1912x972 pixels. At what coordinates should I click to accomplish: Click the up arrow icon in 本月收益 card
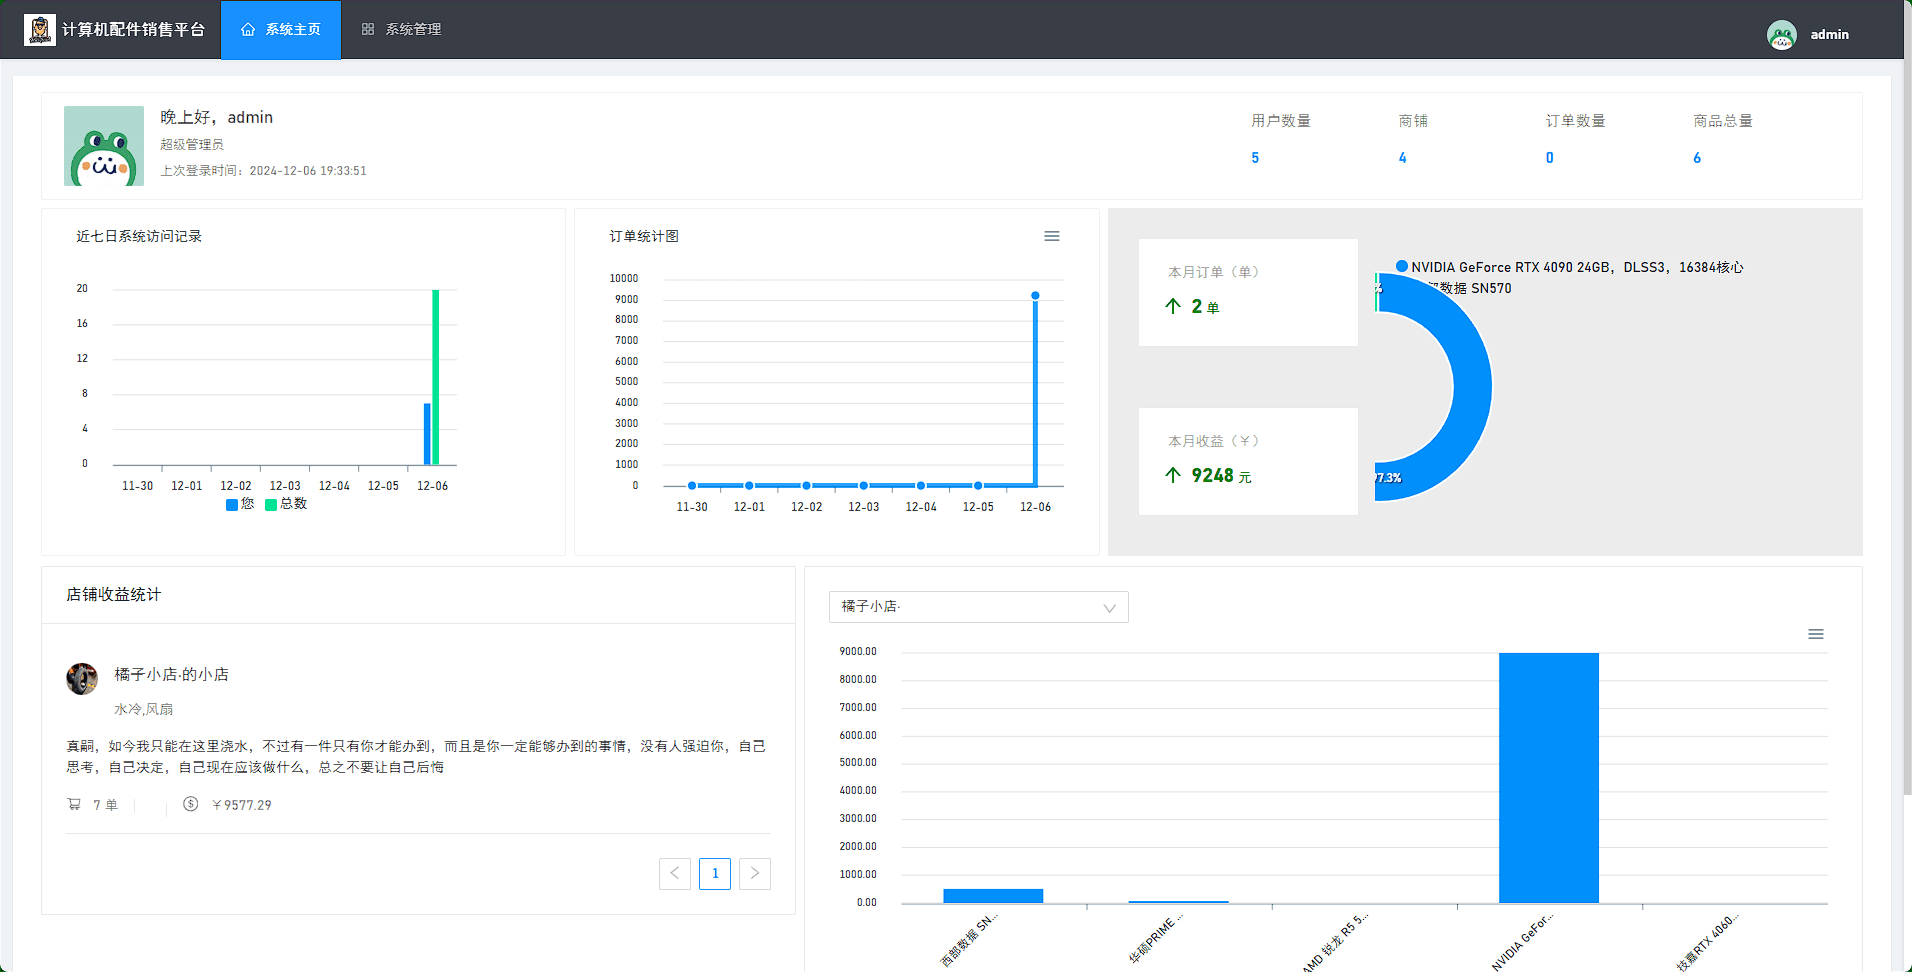(x=1173, y=475)
